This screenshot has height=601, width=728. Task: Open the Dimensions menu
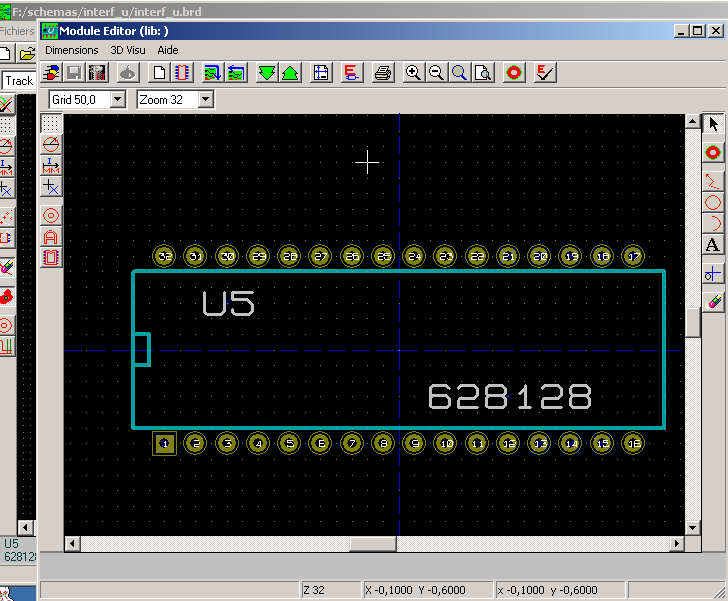[x=72, y=49]
